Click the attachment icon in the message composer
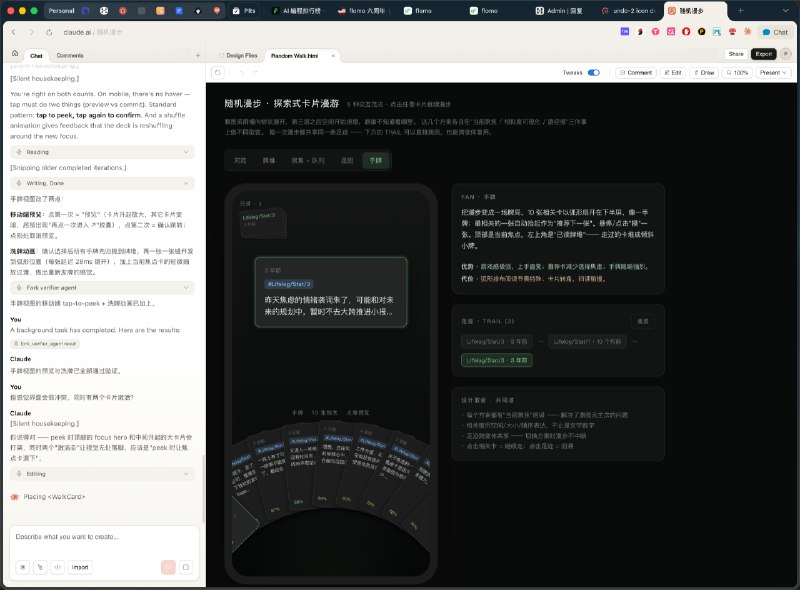 (40, 567)
